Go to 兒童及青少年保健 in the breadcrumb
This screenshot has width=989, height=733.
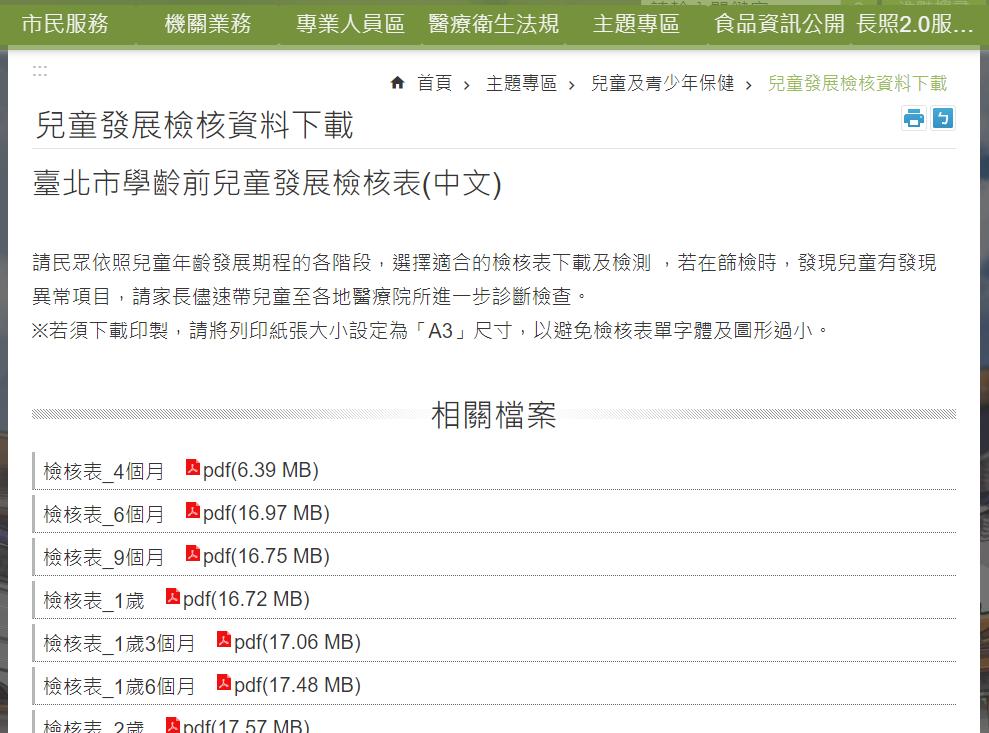[x=662, y=83]
